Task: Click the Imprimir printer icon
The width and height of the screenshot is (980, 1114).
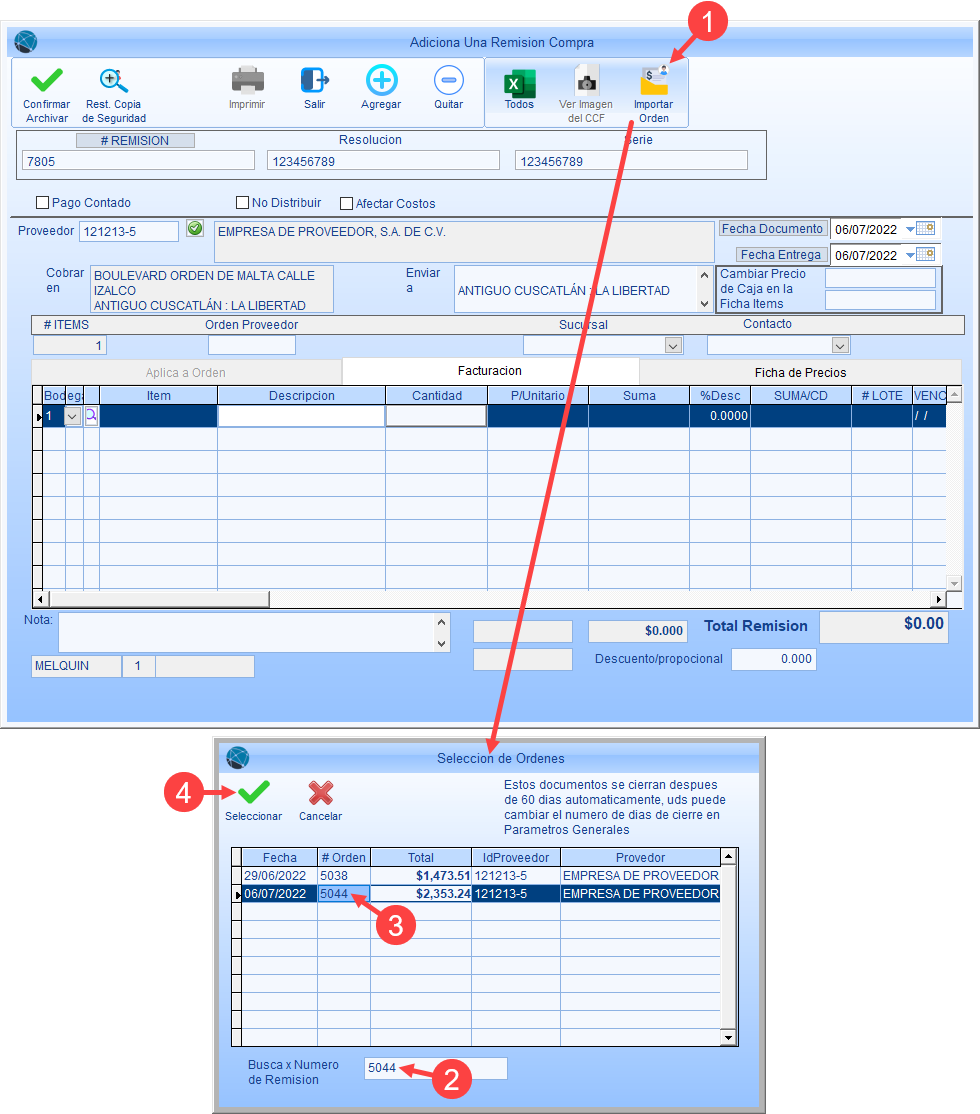Action: coord(247,80)
